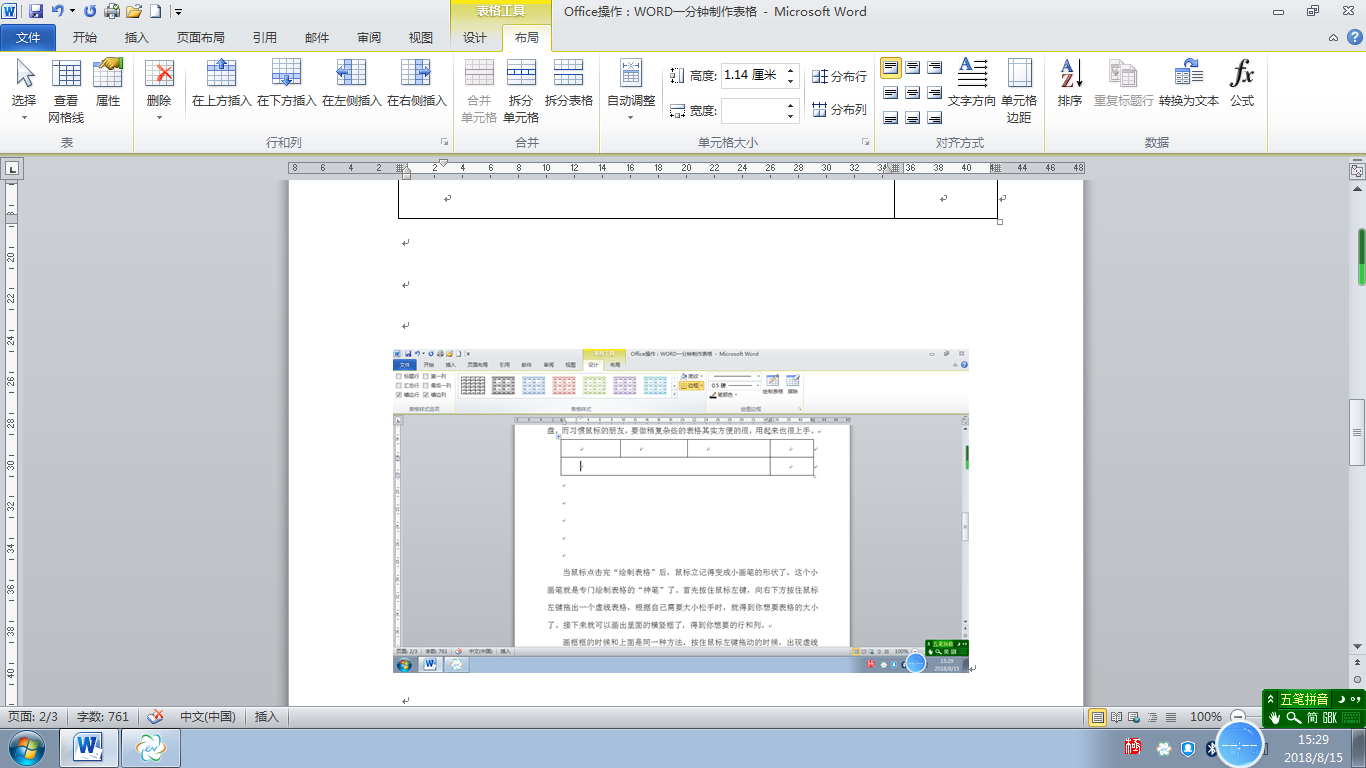Select align top left option
Image resolution: width=1366 pixels, height=768 pixels.
pyautogui.click(x=890, y=68)
